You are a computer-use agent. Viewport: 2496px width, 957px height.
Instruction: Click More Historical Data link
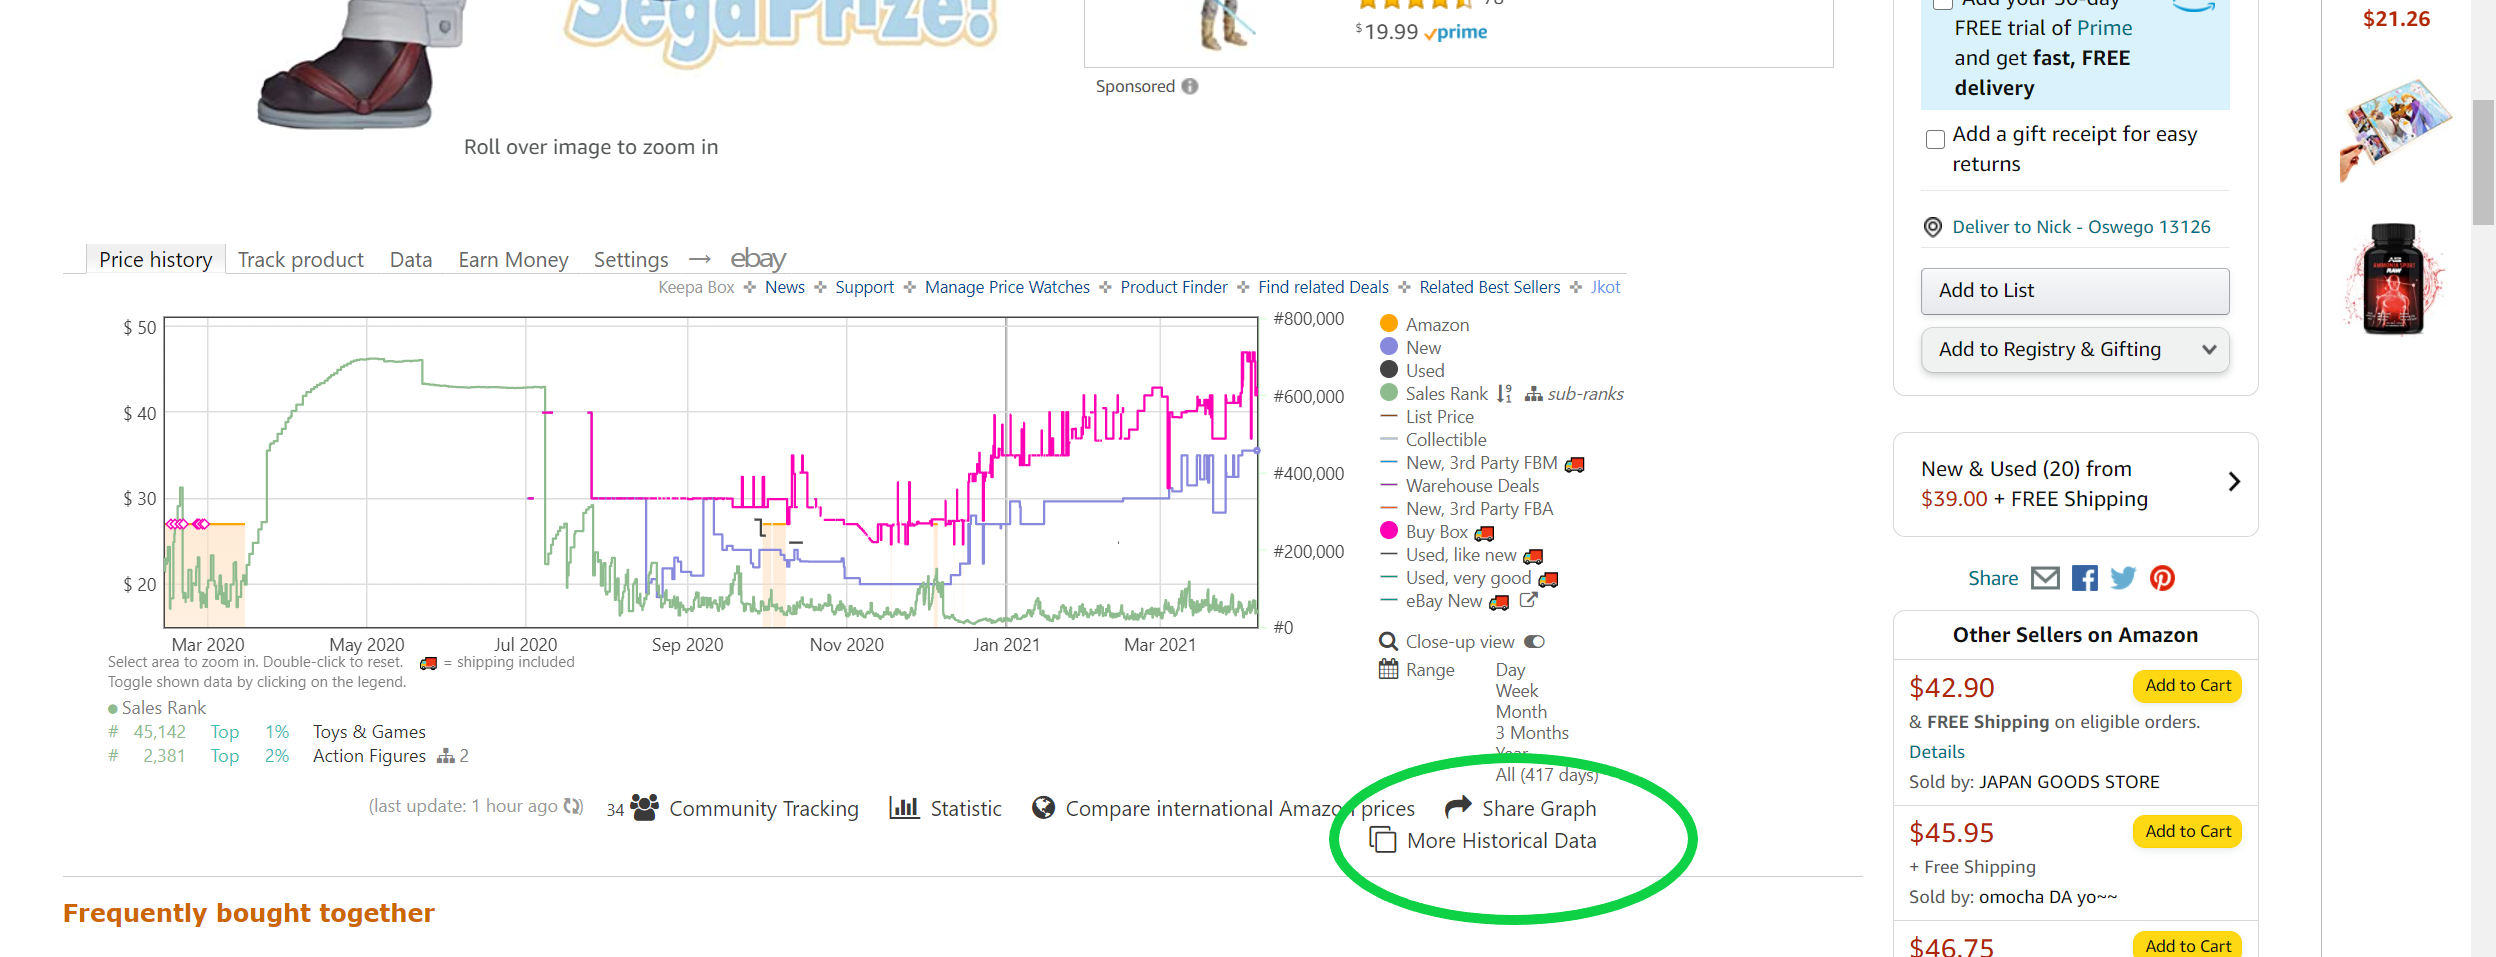click(1501, 841)
